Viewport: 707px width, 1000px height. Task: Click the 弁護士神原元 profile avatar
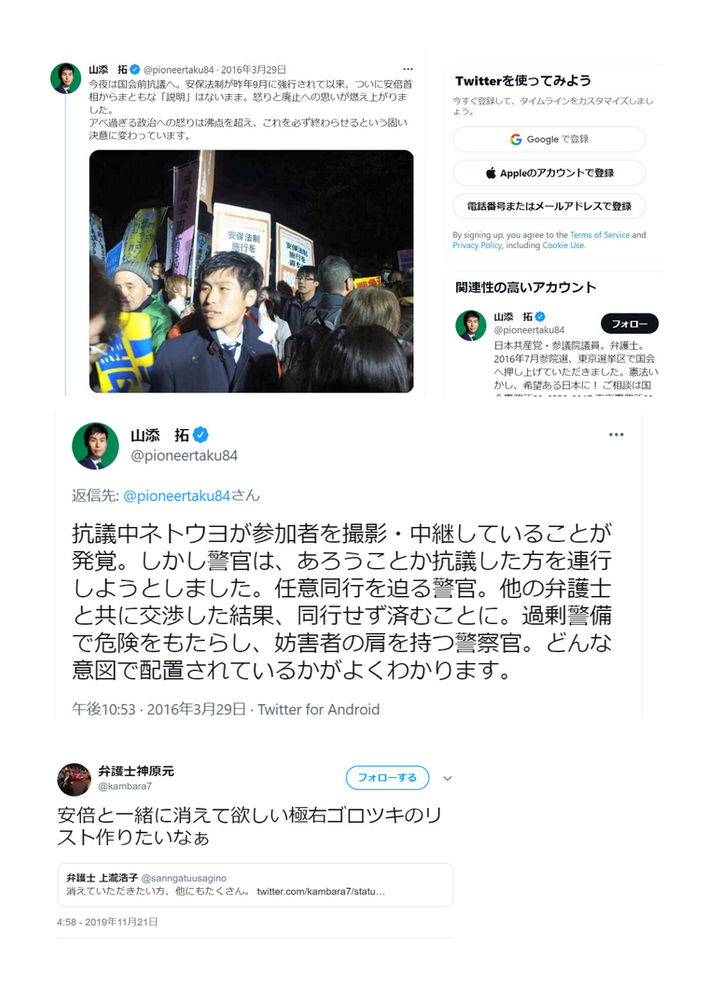click(x=74, y=779)
